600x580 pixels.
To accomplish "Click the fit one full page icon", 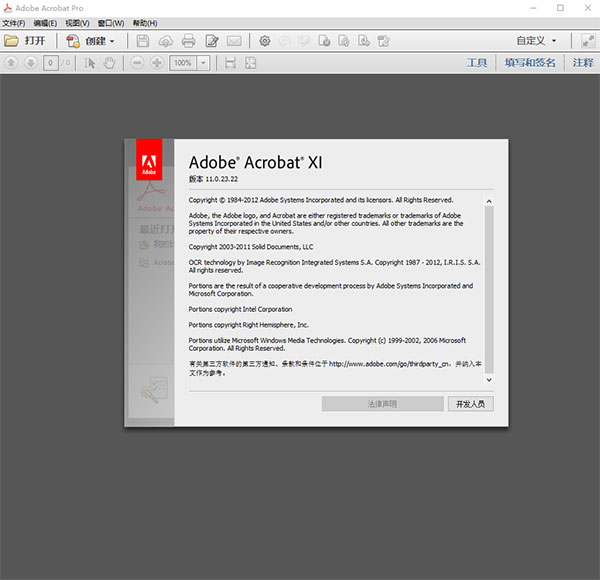I will [x=251, y=63].
